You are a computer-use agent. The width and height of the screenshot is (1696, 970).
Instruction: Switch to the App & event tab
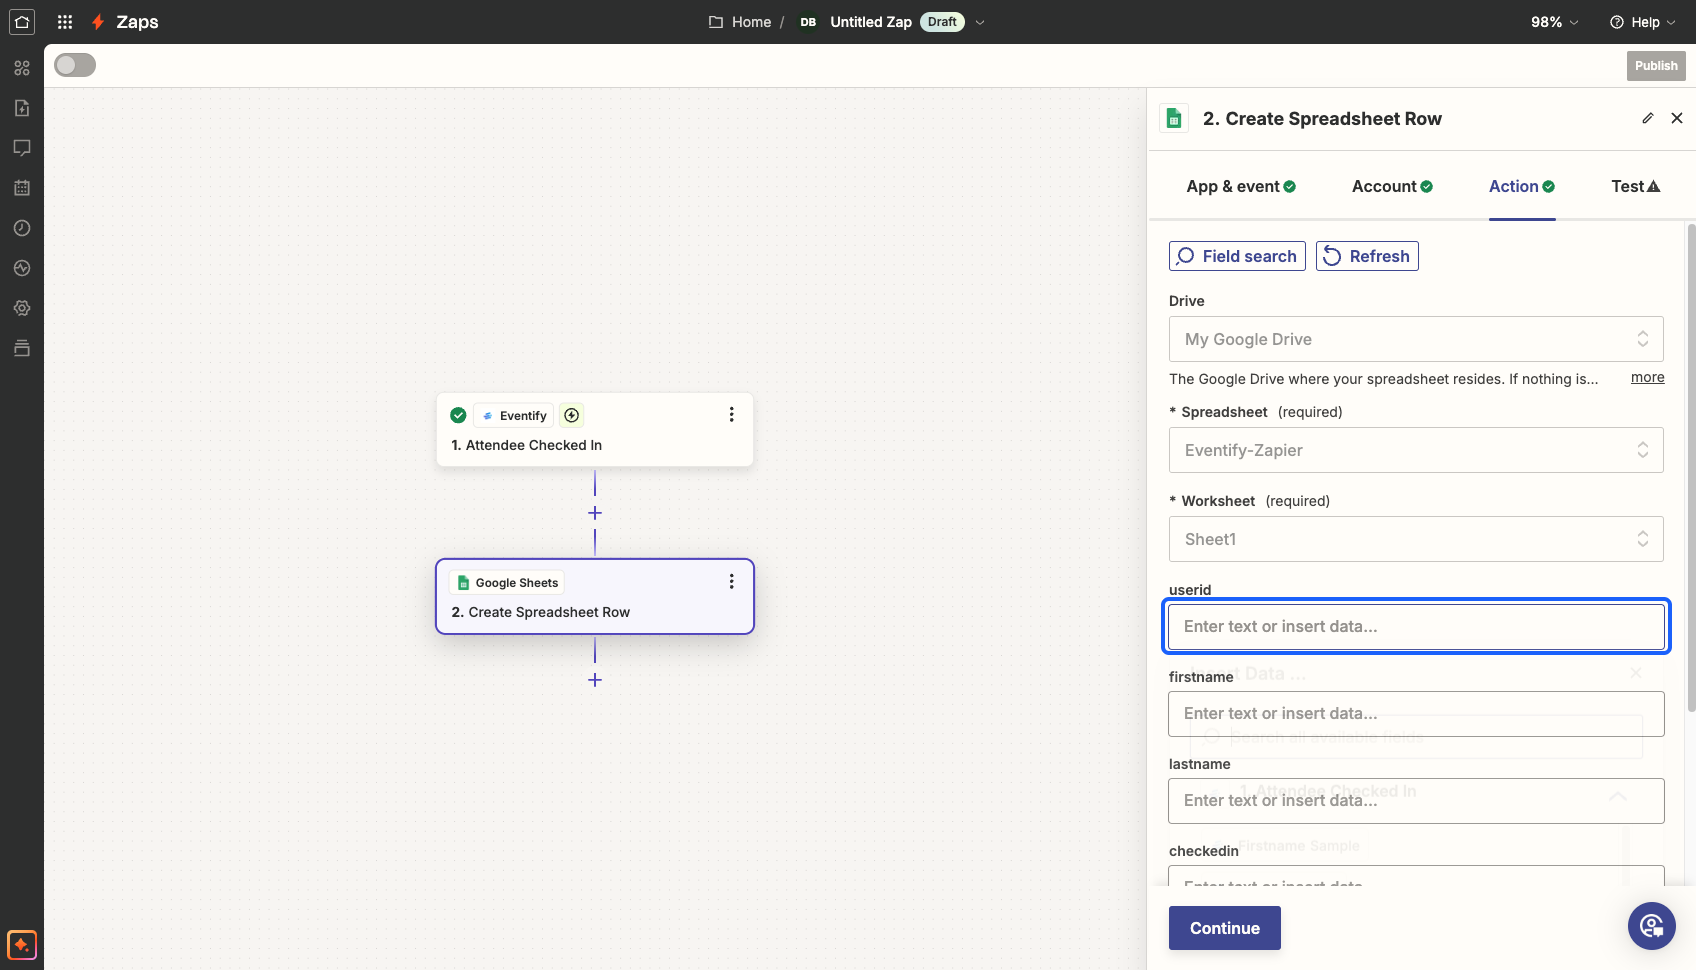pos(1241,186)
